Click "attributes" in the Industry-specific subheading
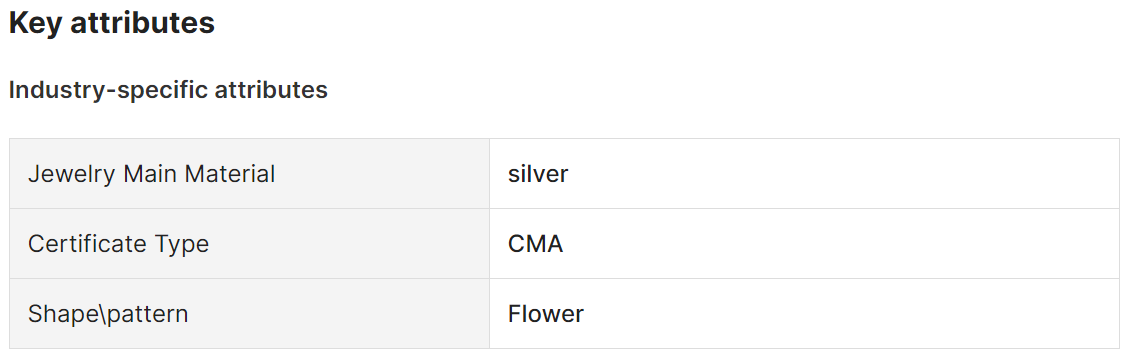1134x361 pixels. [x=271, y=90]
